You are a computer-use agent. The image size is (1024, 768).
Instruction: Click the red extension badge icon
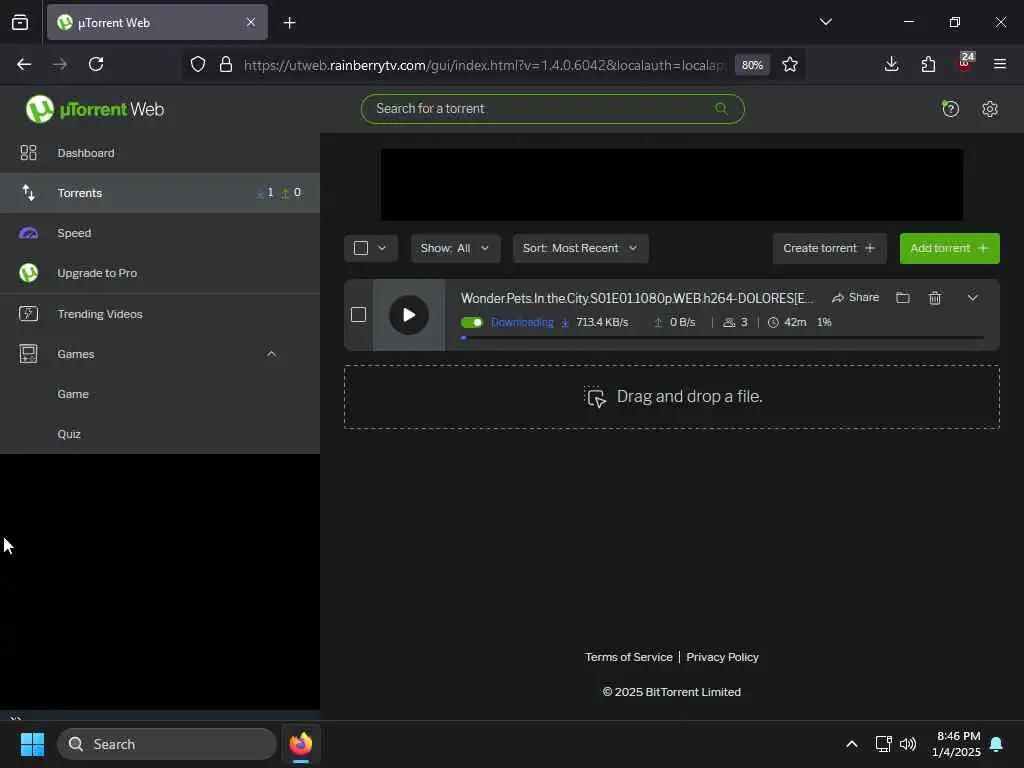[965, 62]
